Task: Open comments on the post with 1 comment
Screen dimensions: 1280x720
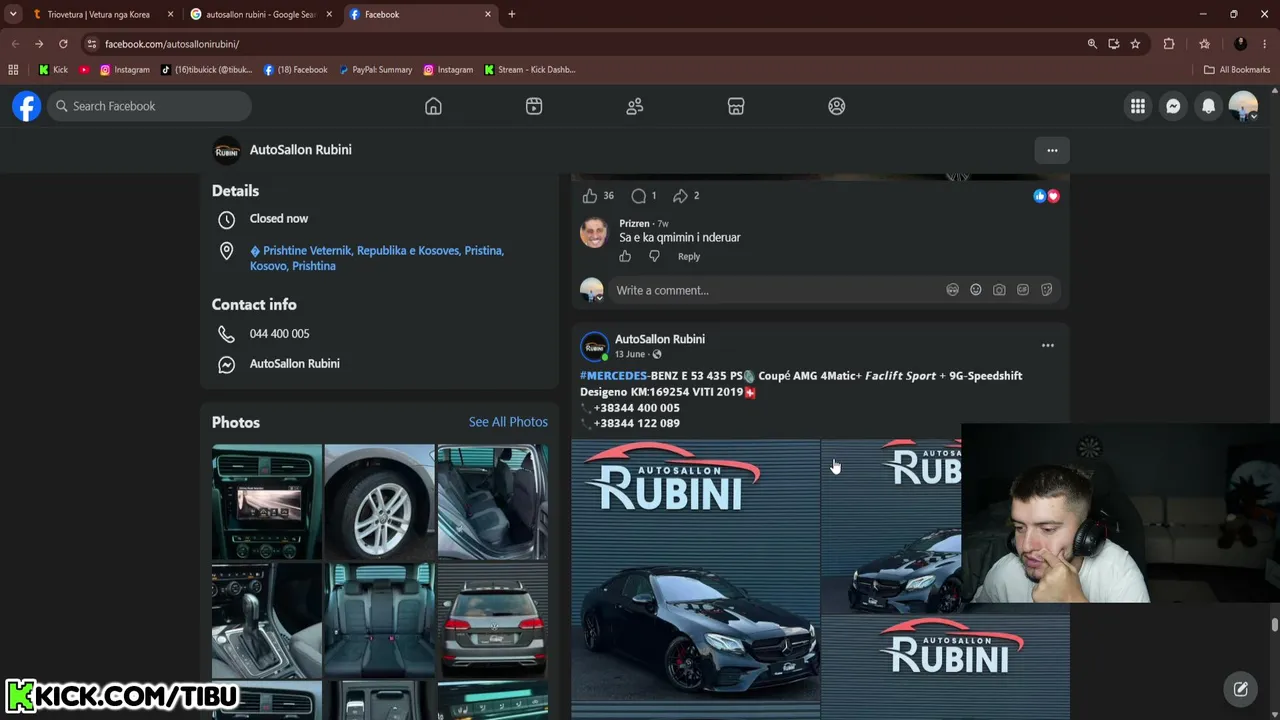Action: point(639,196)
